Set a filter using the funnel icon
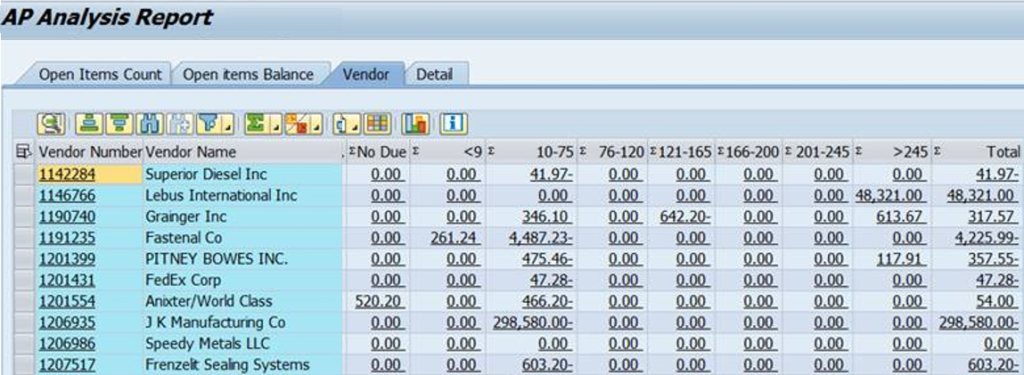This screenshot has height=375, width=1024. (x=209, y=123)
